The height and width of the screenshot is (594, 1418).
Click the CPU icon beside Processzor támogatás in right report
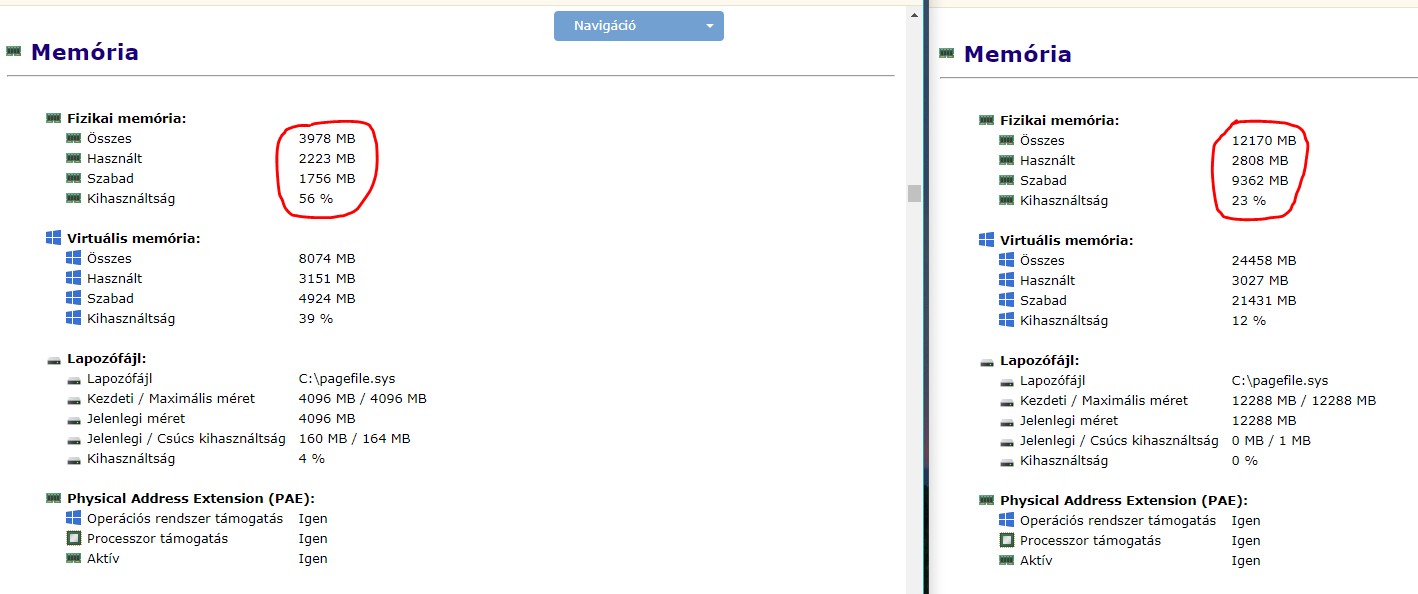(x=1007, y=540)
